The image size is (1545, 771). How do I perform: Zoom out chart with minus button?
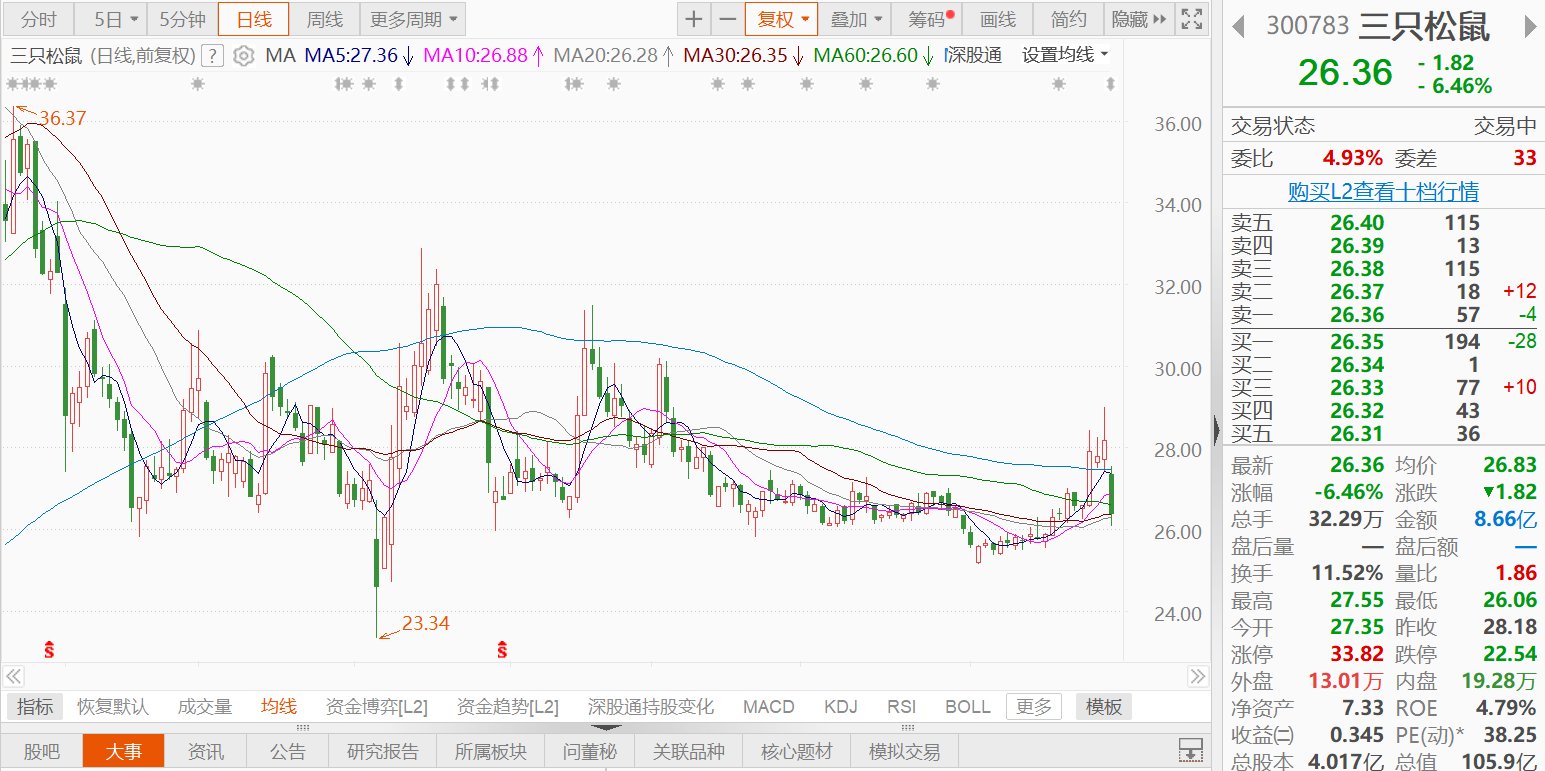click(x=729, y=19)
